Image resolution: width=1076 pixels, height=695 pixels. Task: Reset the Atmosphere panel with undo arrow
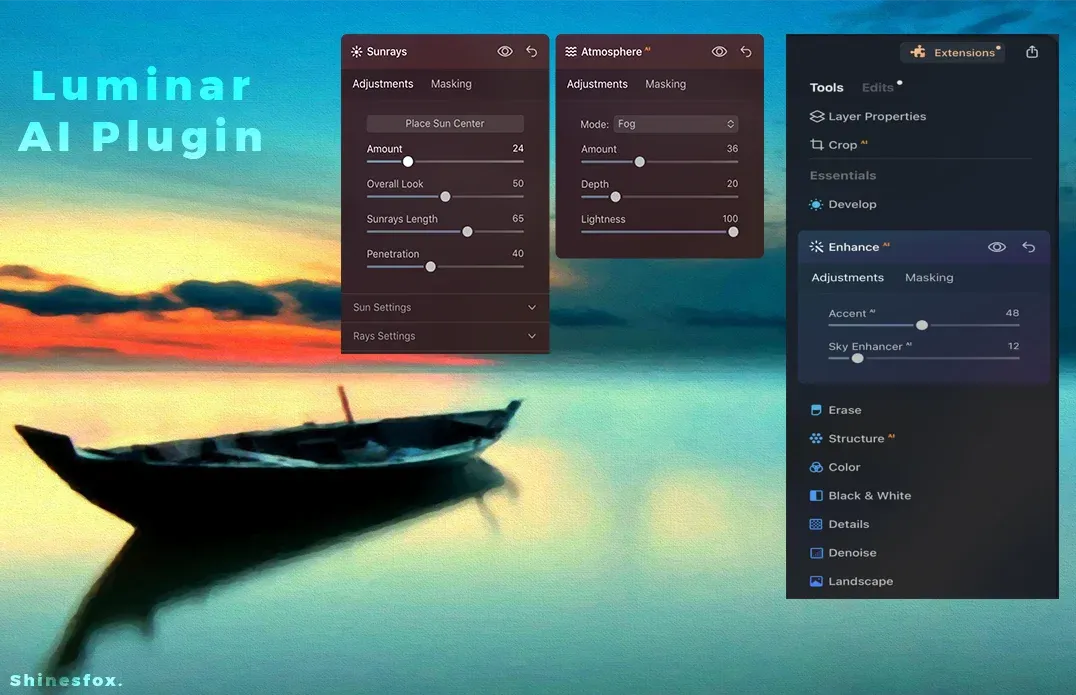746,51
